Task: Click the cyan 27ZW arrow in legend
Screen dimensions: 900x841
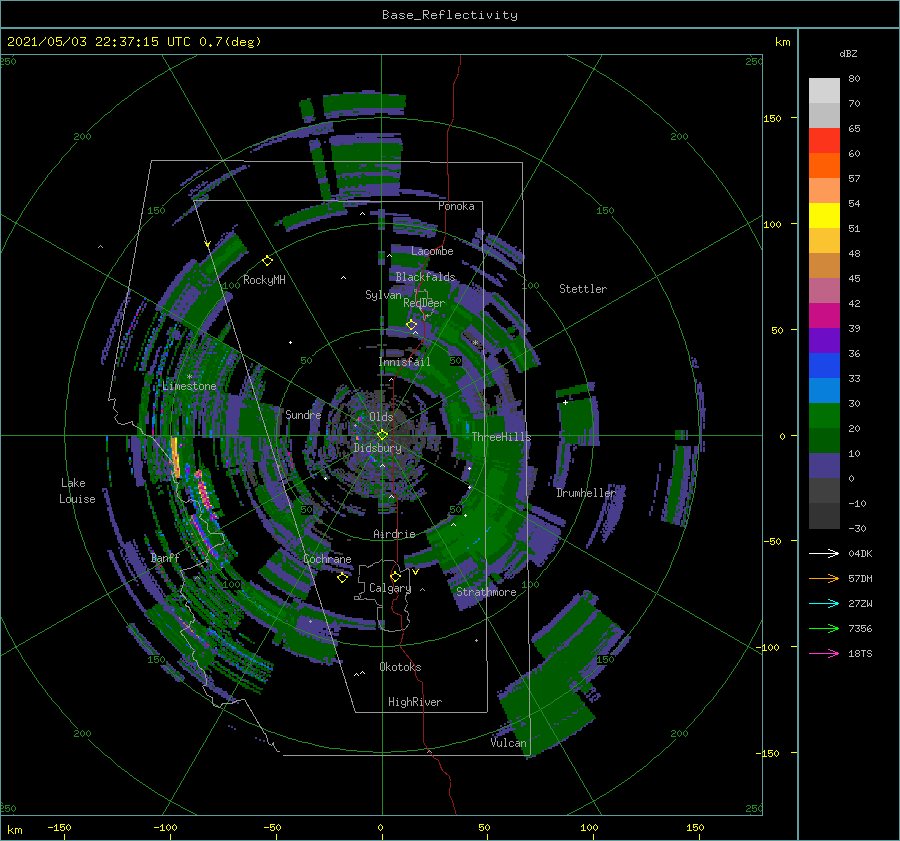Action: (x=824, y=603)
